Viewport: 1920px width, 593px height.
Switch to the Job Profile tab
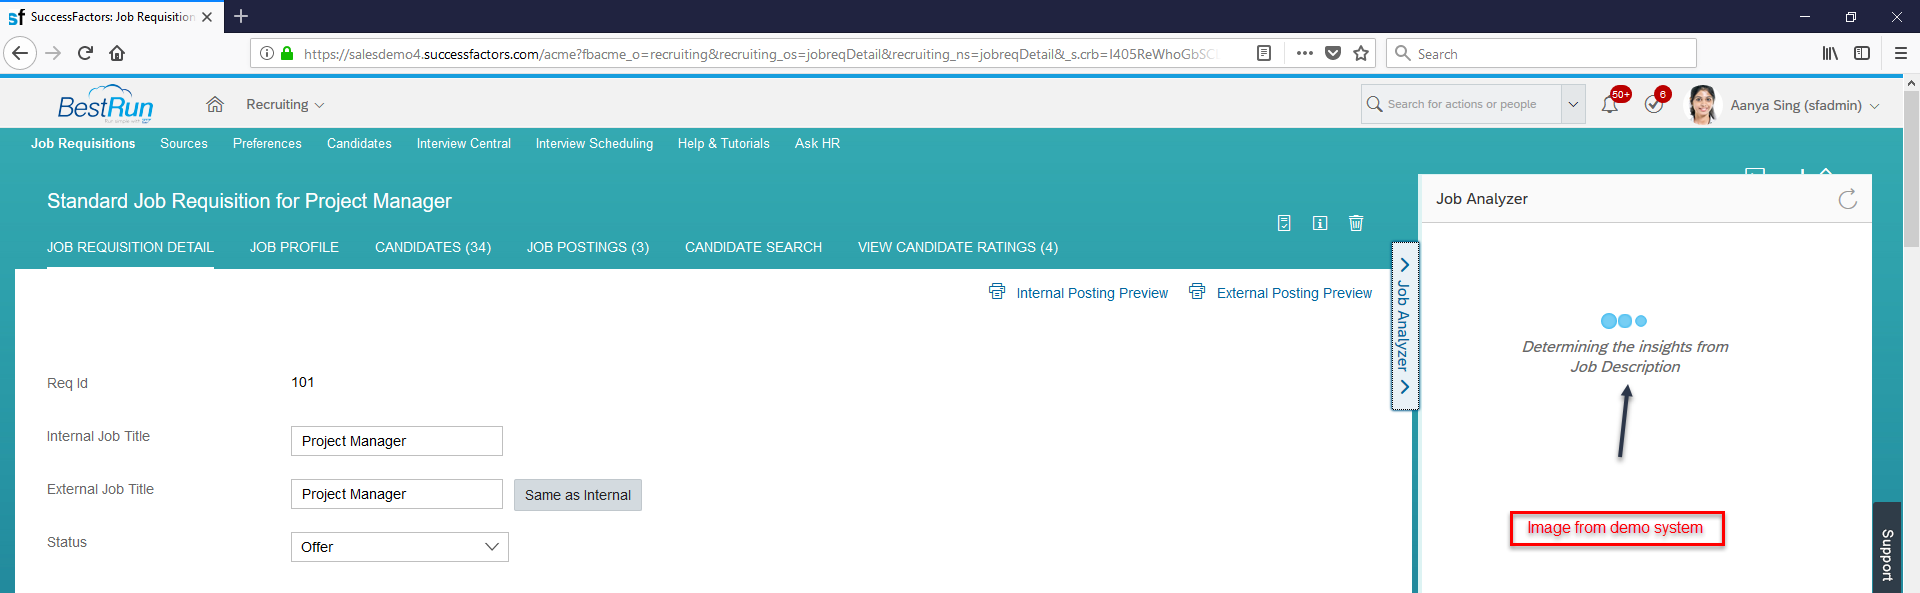click(x=294, y=247)
